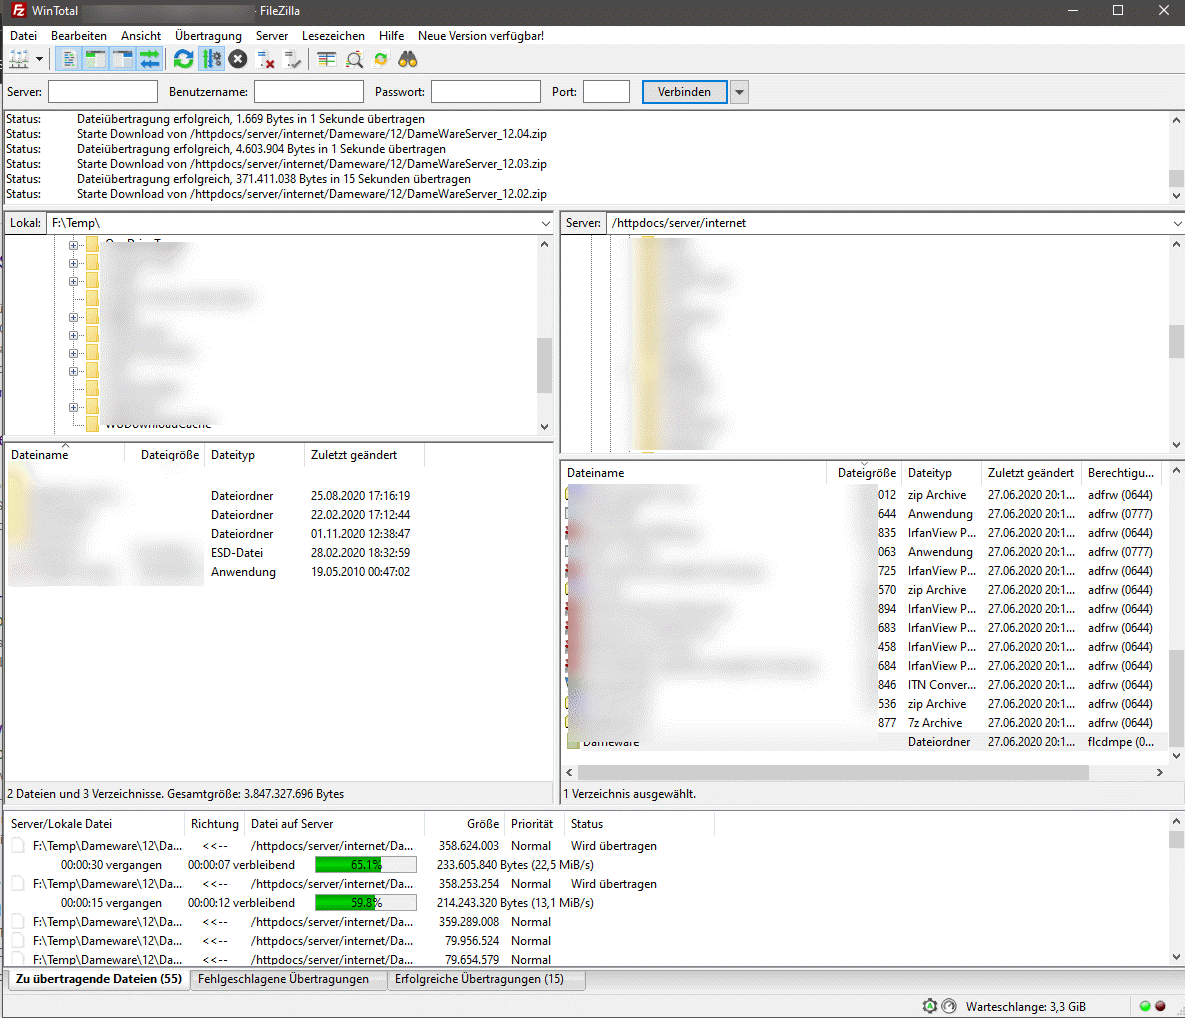Image resolution: width=1185 pixels, height=1018 pixels.
Task: Toggle synchronized browsing icon
Action: [x=381, y=60]
